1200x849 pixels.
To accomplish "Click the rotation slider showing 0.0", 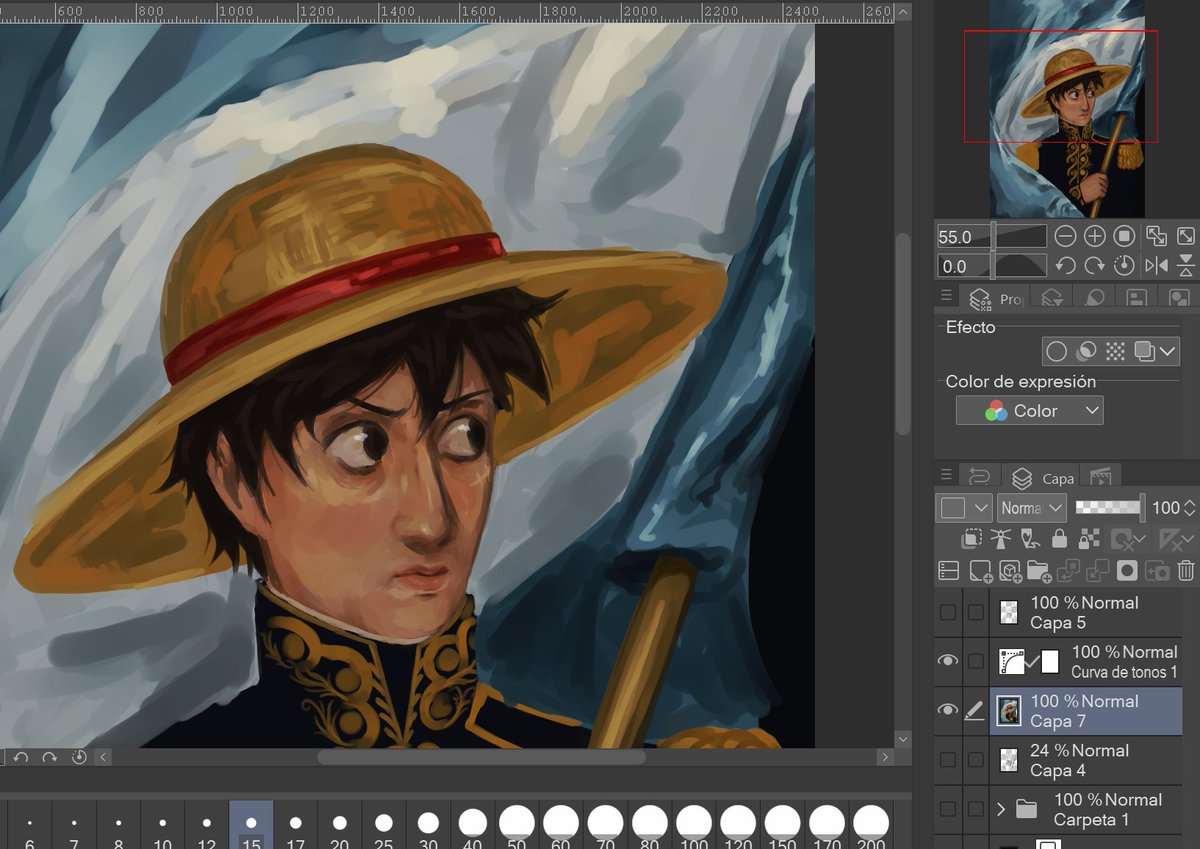I will [x=991, y=266].
